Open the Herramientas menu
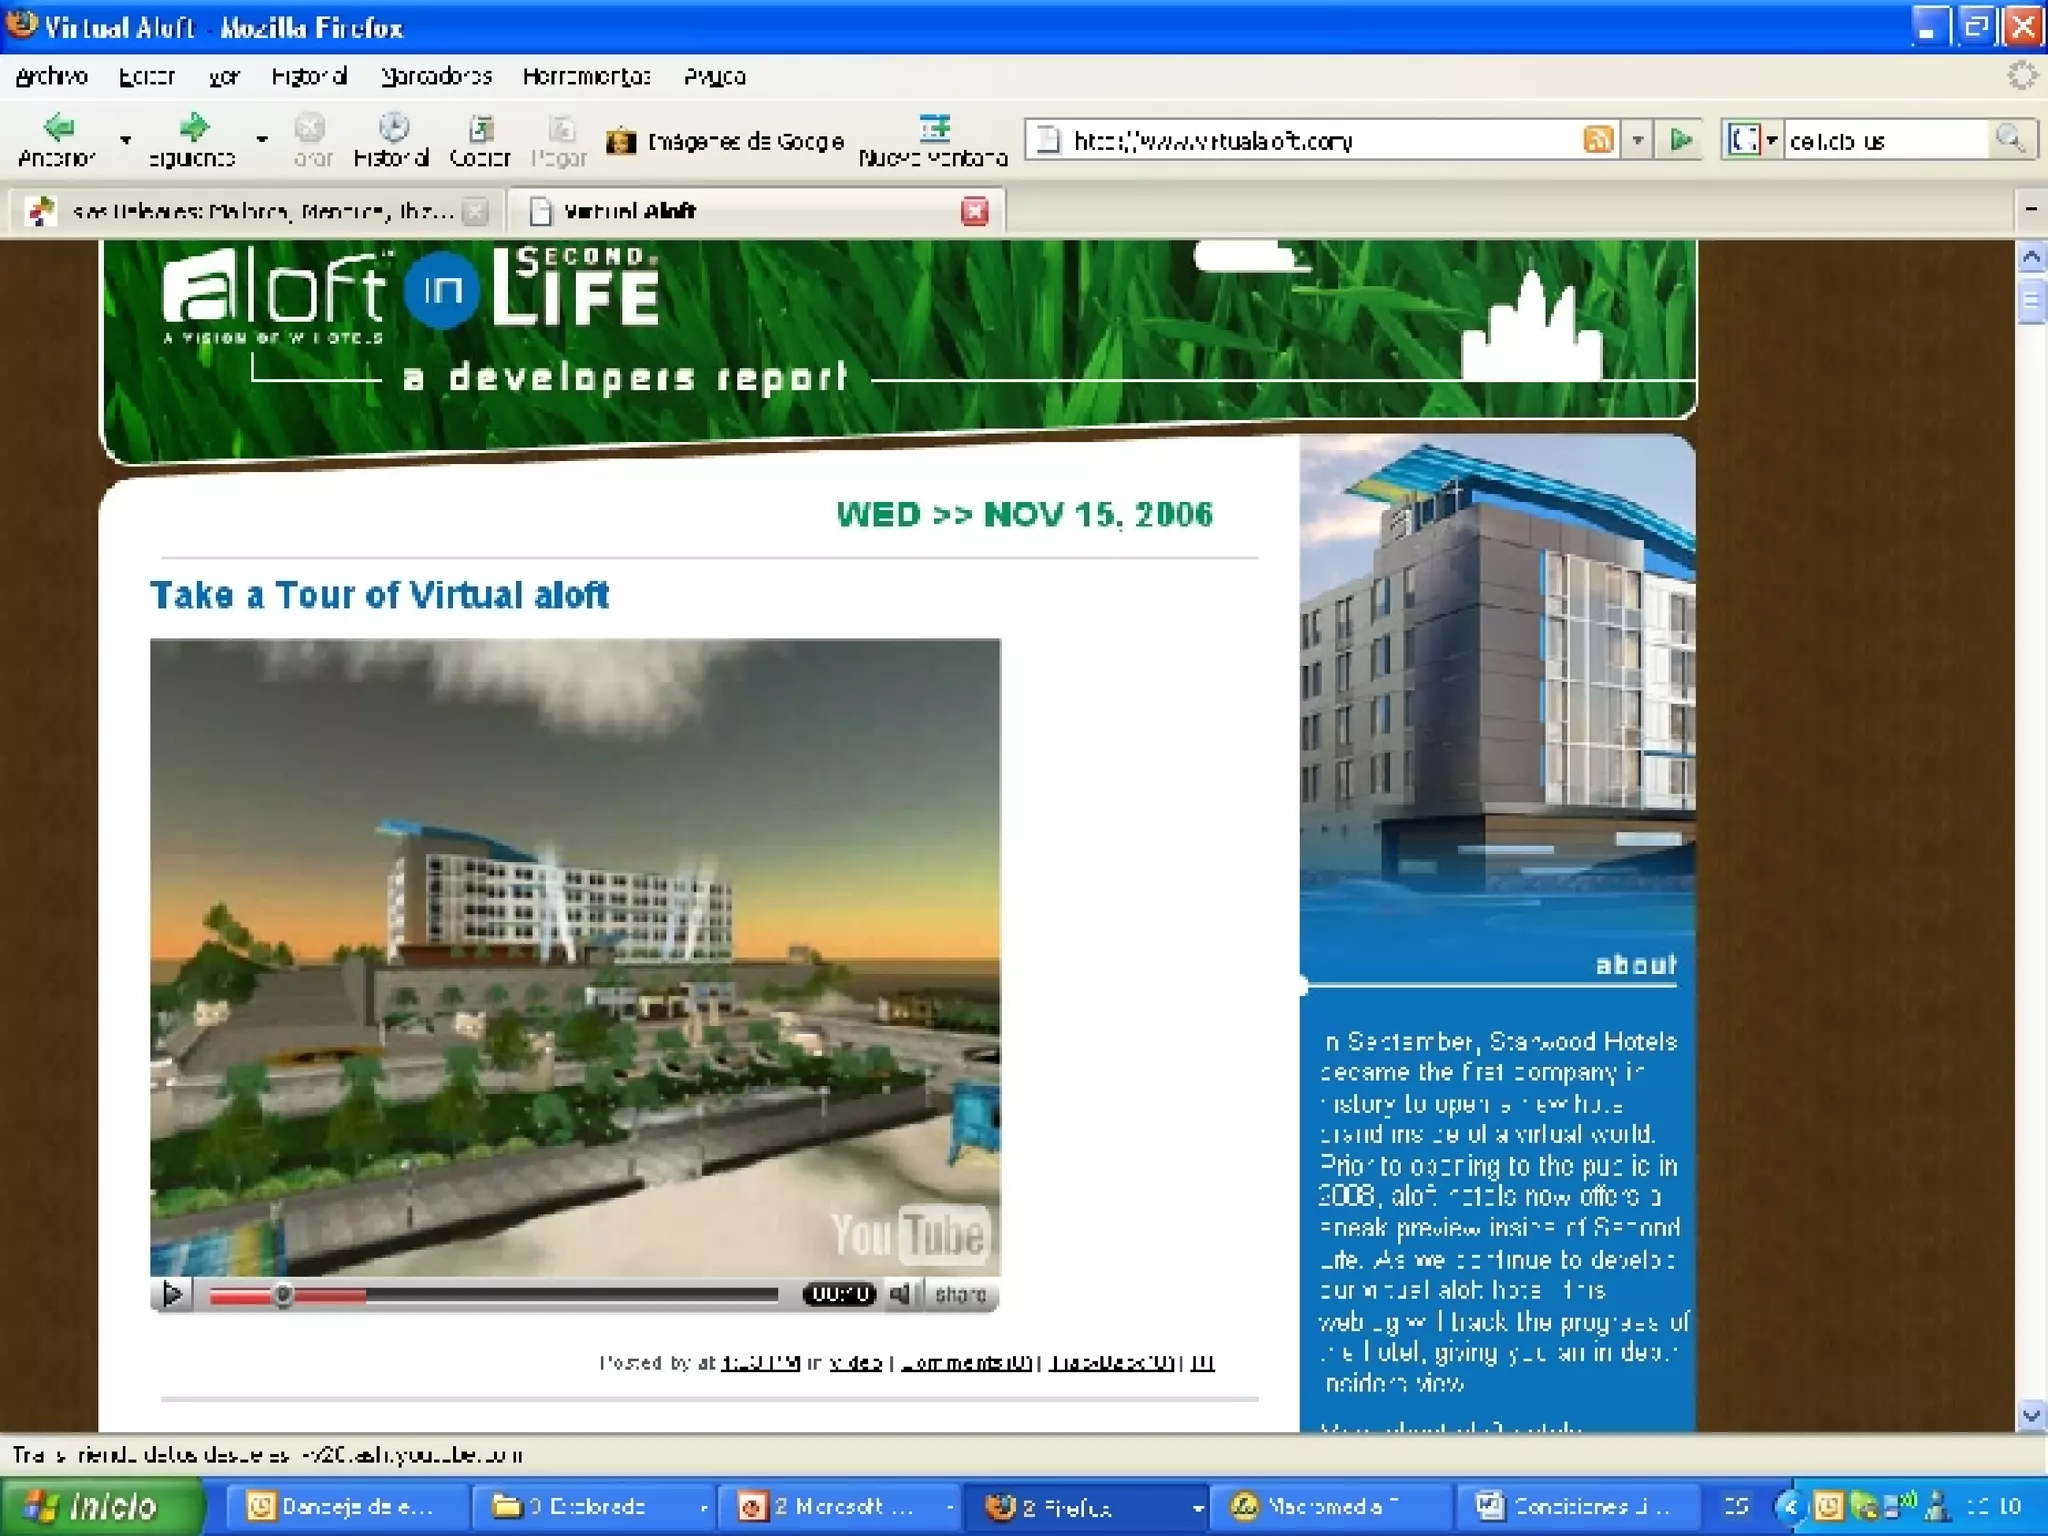 click(x=587, y=76)
